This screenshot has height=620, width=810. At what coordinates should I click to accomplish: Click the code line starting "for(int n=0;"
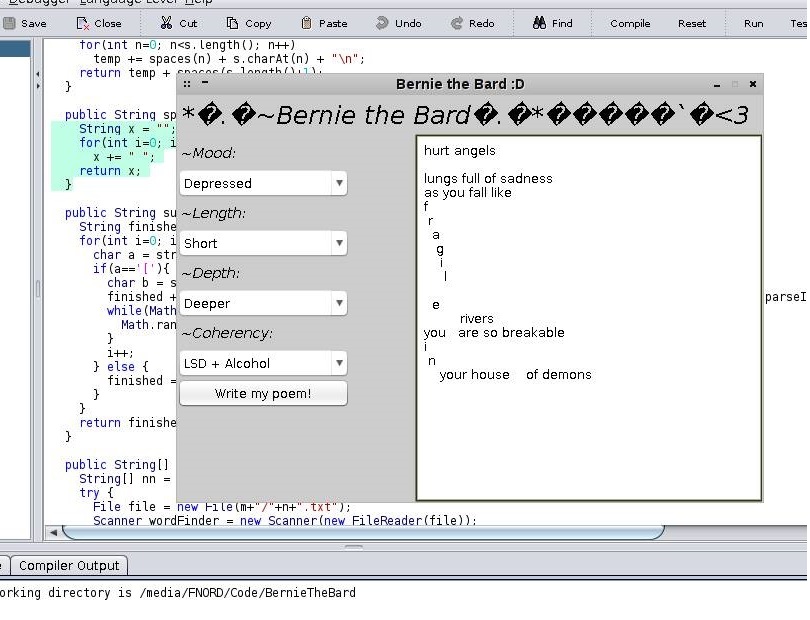[188, 45]
